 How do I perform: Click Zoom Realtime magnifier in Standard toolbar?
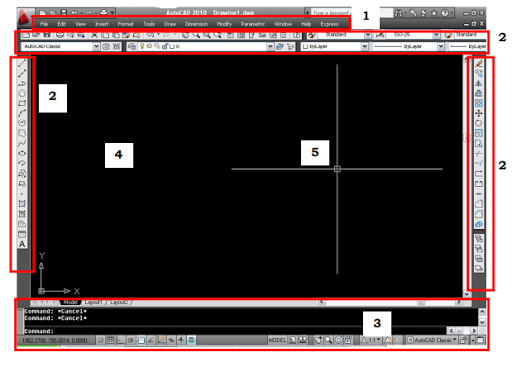(x=196, y=35)
